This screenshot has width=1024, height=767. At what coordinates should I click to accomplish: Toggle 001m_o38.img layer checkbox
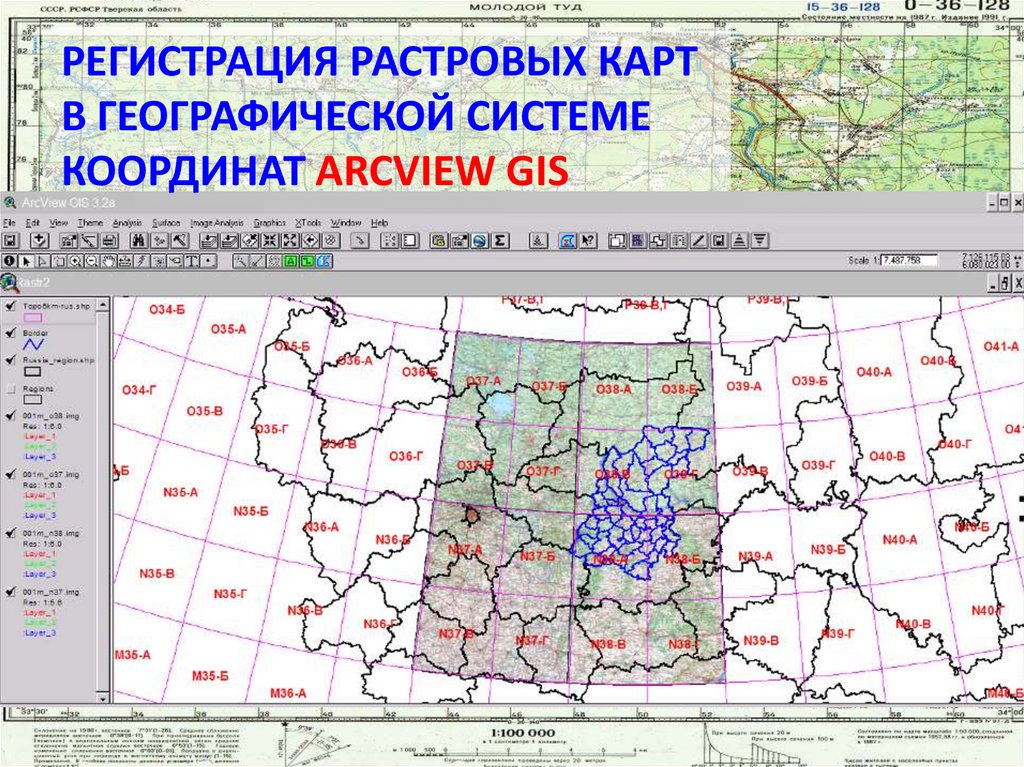10,416
